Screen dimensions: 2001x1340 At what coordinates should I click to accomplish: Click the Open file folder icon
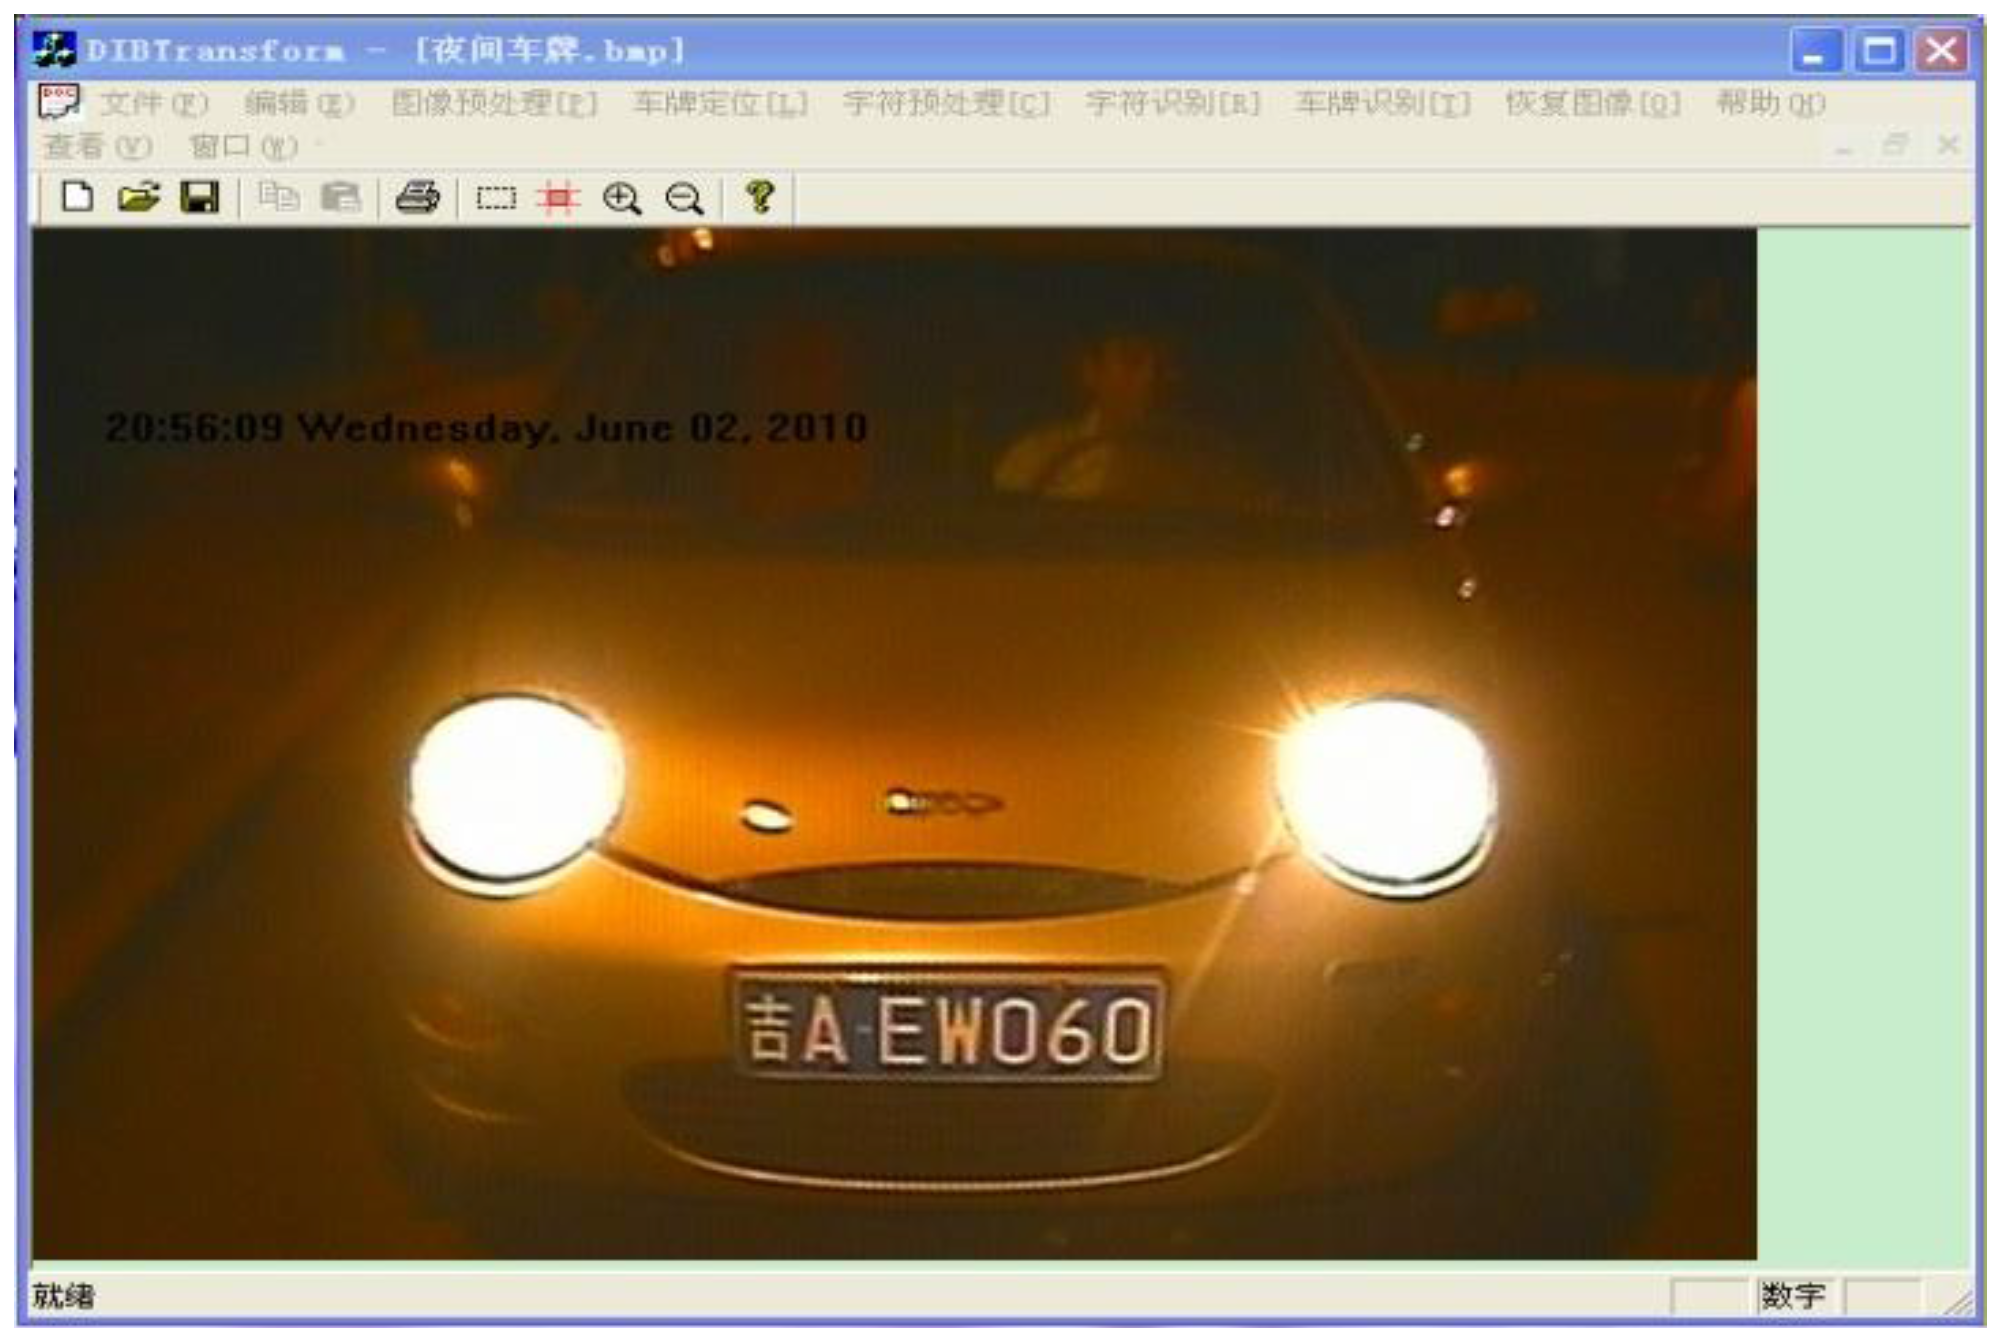pos(139,197)
